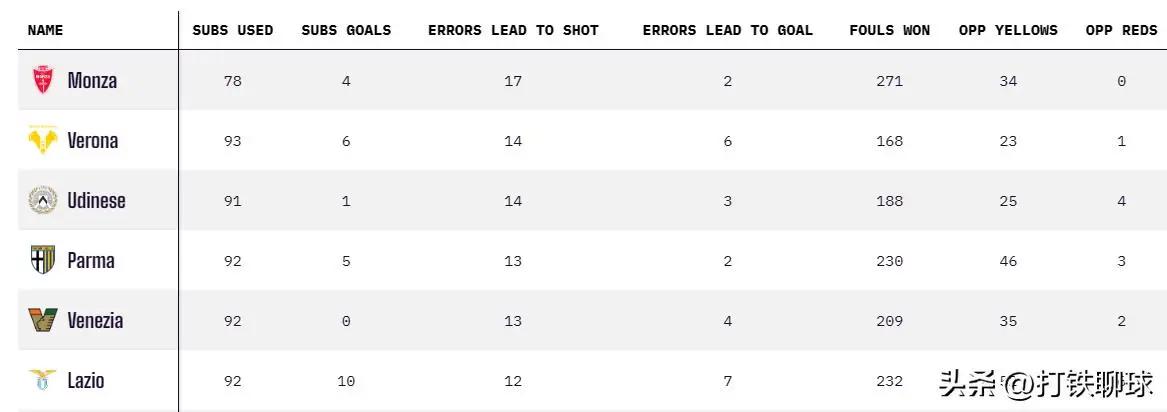The width and height of the screenshot is (1167, 412).
Task: Click the Monza club crest icon
Action: (42, 80)
